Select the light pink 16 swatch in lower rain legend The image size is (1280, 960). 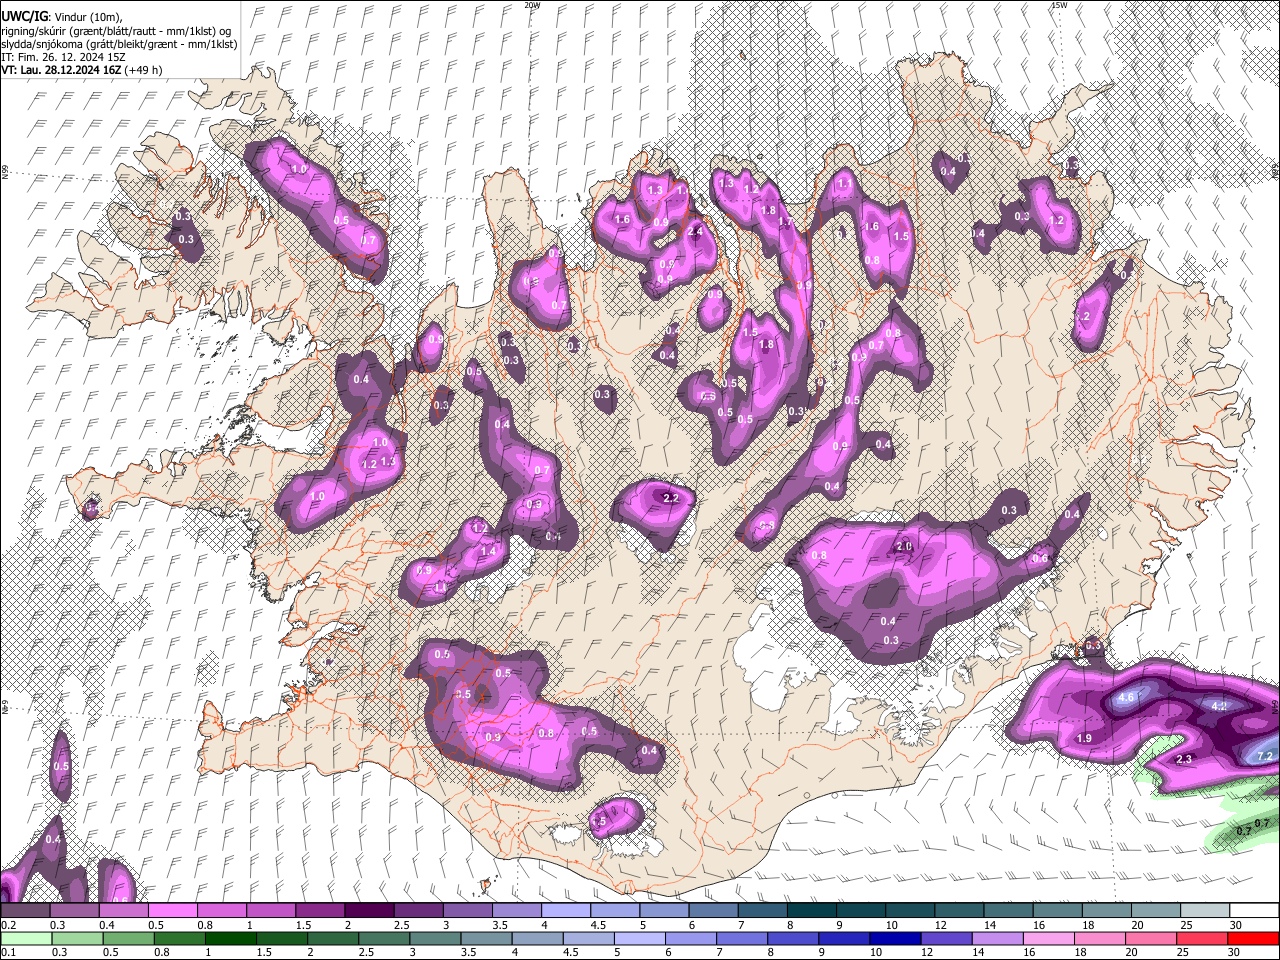point(1049,938)
